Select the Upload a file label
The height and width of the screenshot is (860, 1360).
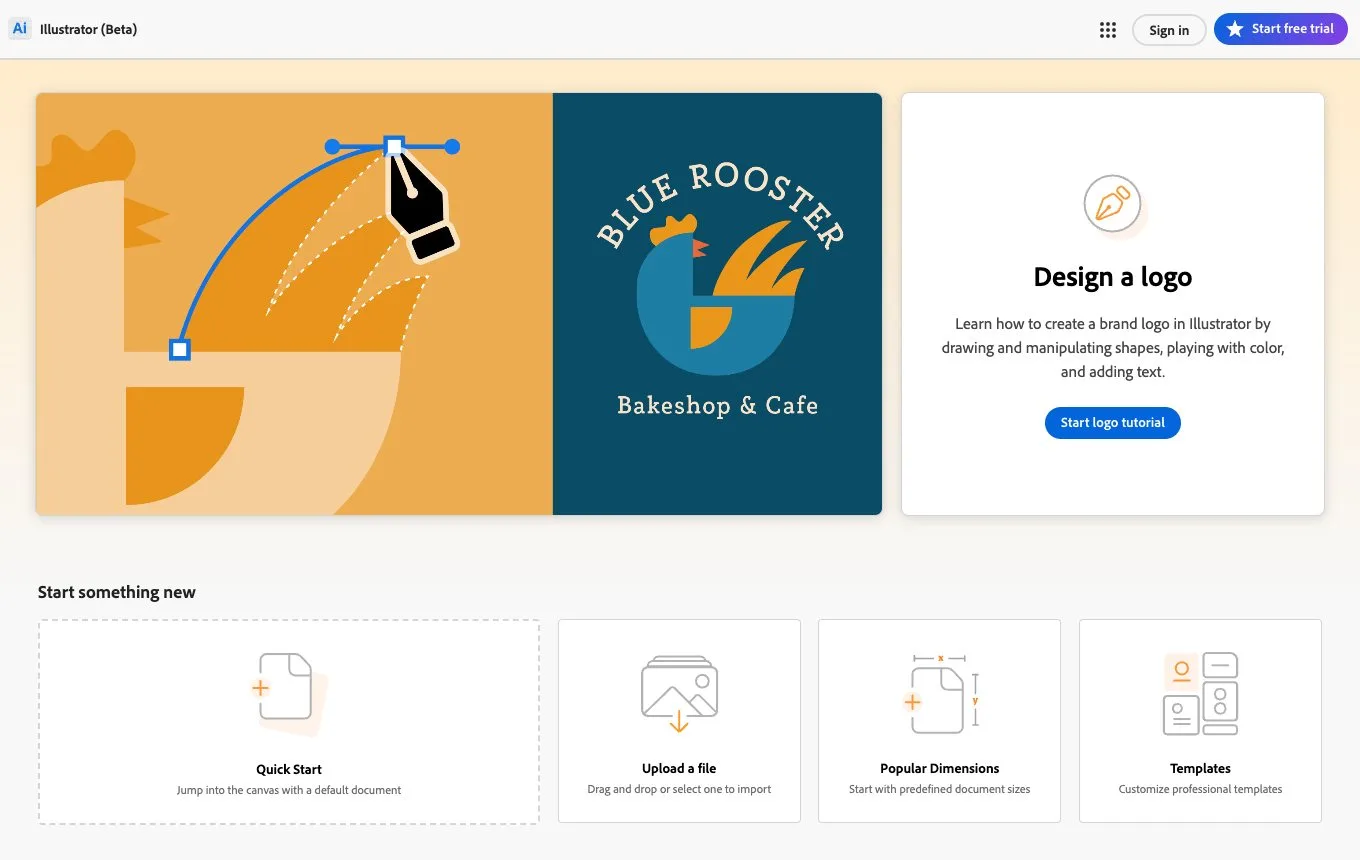(x=679, y=768)
